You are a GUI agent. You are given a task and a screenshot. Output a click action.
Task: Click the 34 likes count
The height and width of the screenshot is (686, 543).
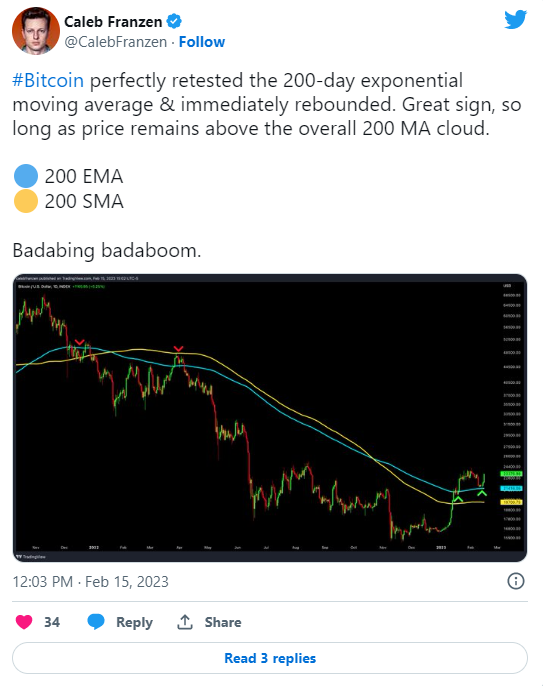52,622
